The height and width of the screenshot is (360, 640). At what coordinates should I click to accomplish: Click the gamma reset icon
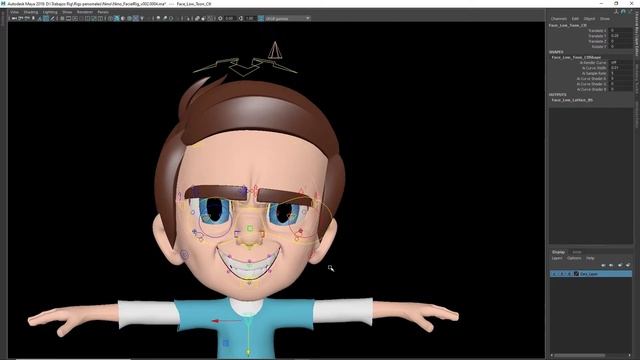coord(241,18)
